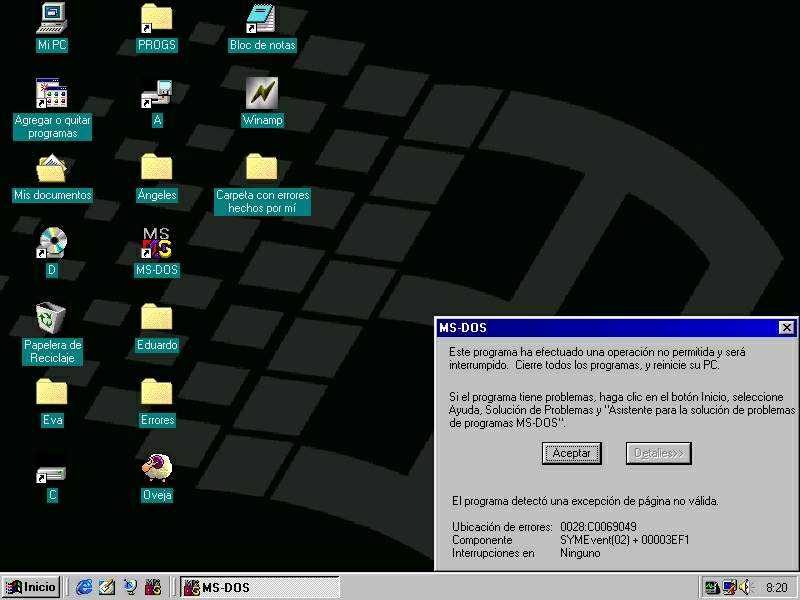800x600 pixels.
Task: Click the MS-DOS dialog title bar
Action: [x=617, y=328]
